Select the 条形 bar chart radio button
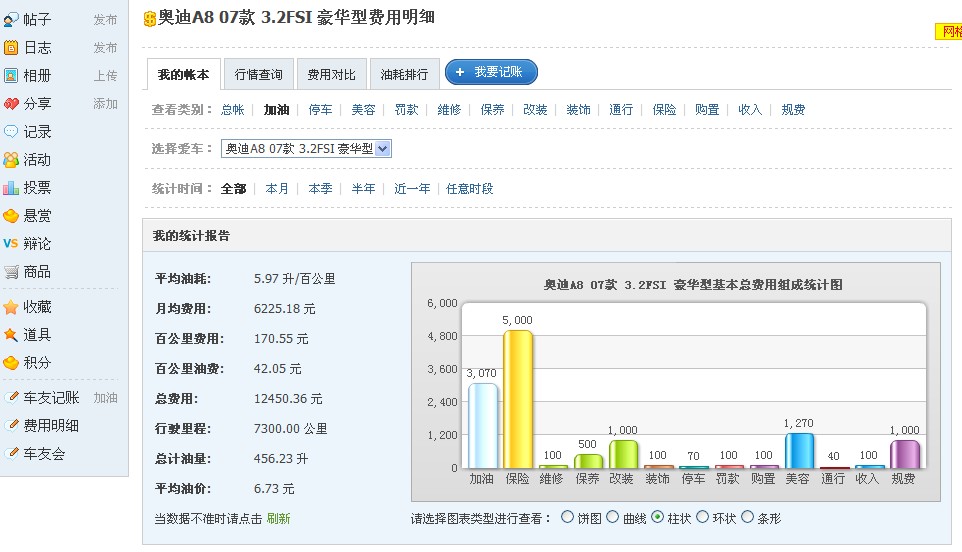The image size is (962, 552). tap(747, 517)
